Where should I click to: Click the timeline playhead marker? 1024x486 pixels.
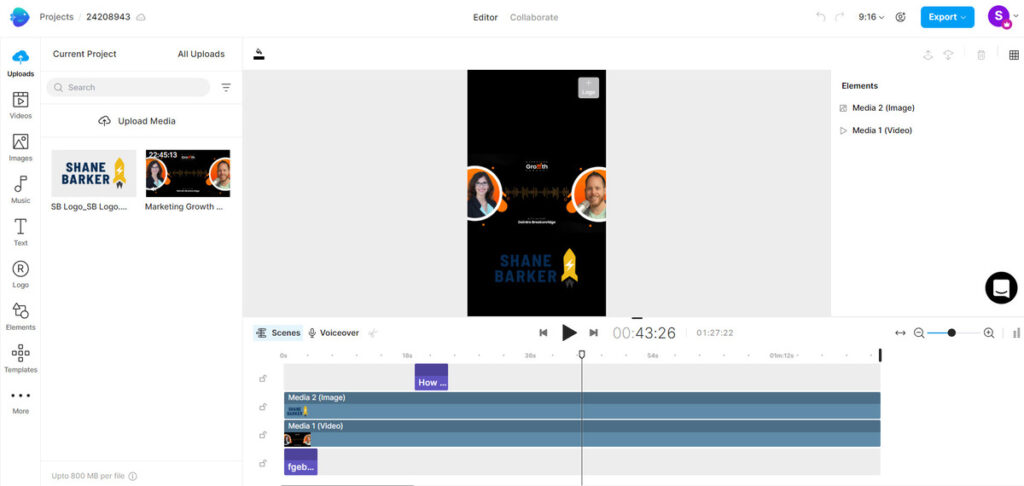[x=582, y=354]
